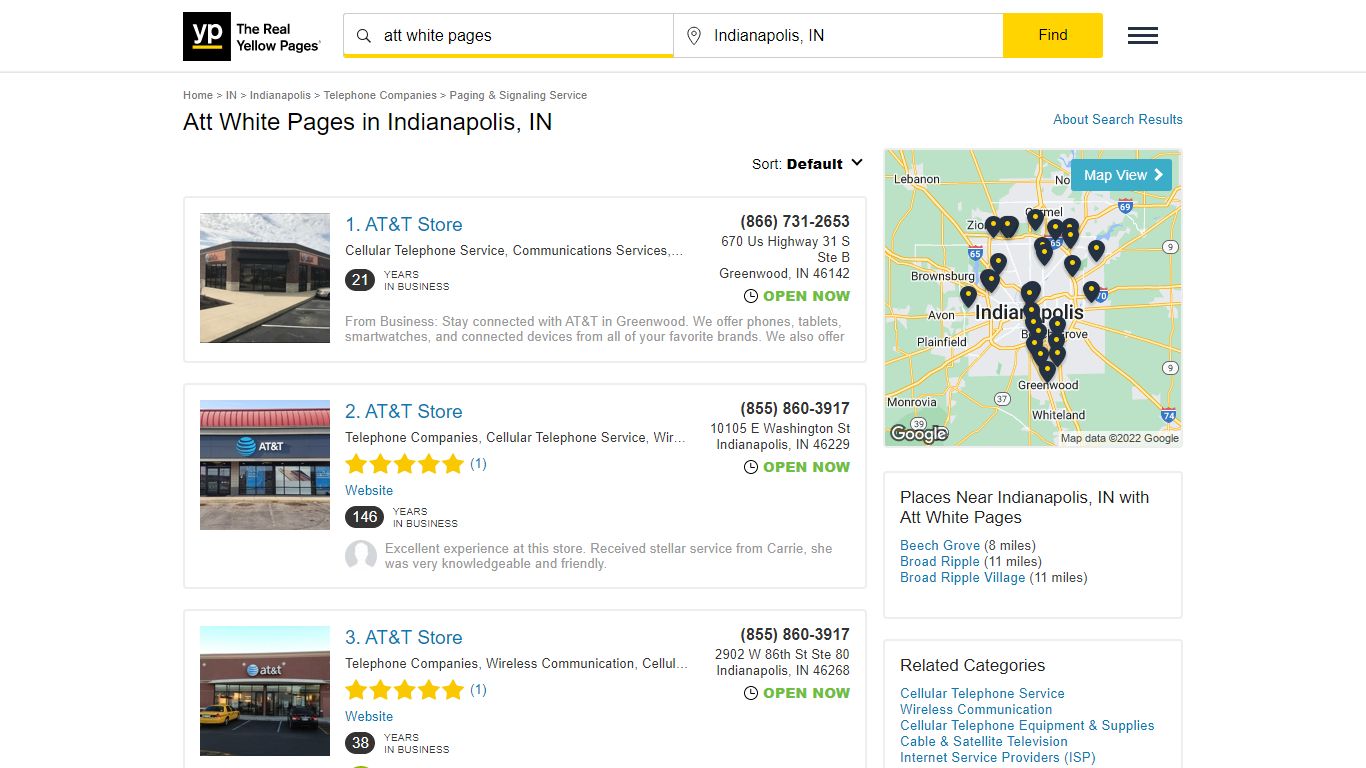Go to Home breadcrumb
The width and height of the screenshot is (1366, 768).
198,95
